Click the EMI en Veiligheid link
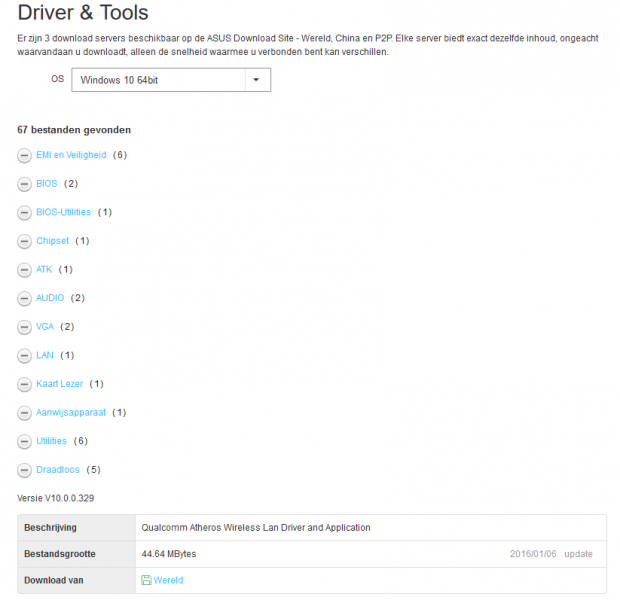This screenshot has width=620, height=600. 70,155
